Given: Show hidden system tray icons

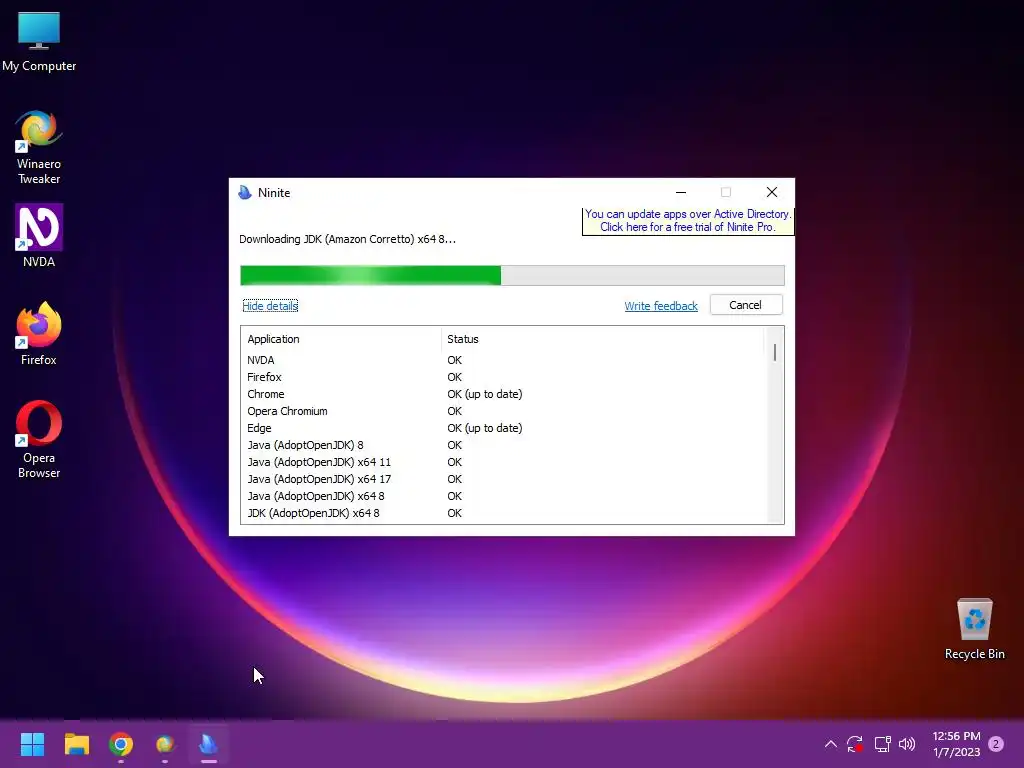Looking at the screenshot, I should [831, 744].
